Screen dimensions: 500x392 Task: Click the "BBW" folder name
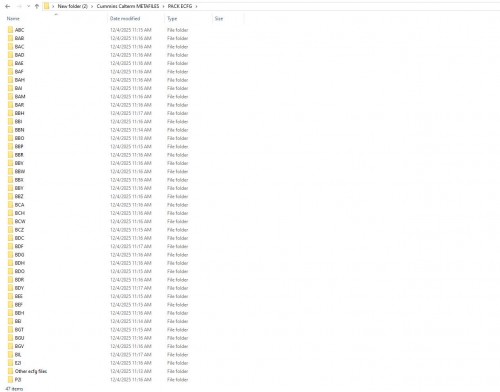[20, 171]
